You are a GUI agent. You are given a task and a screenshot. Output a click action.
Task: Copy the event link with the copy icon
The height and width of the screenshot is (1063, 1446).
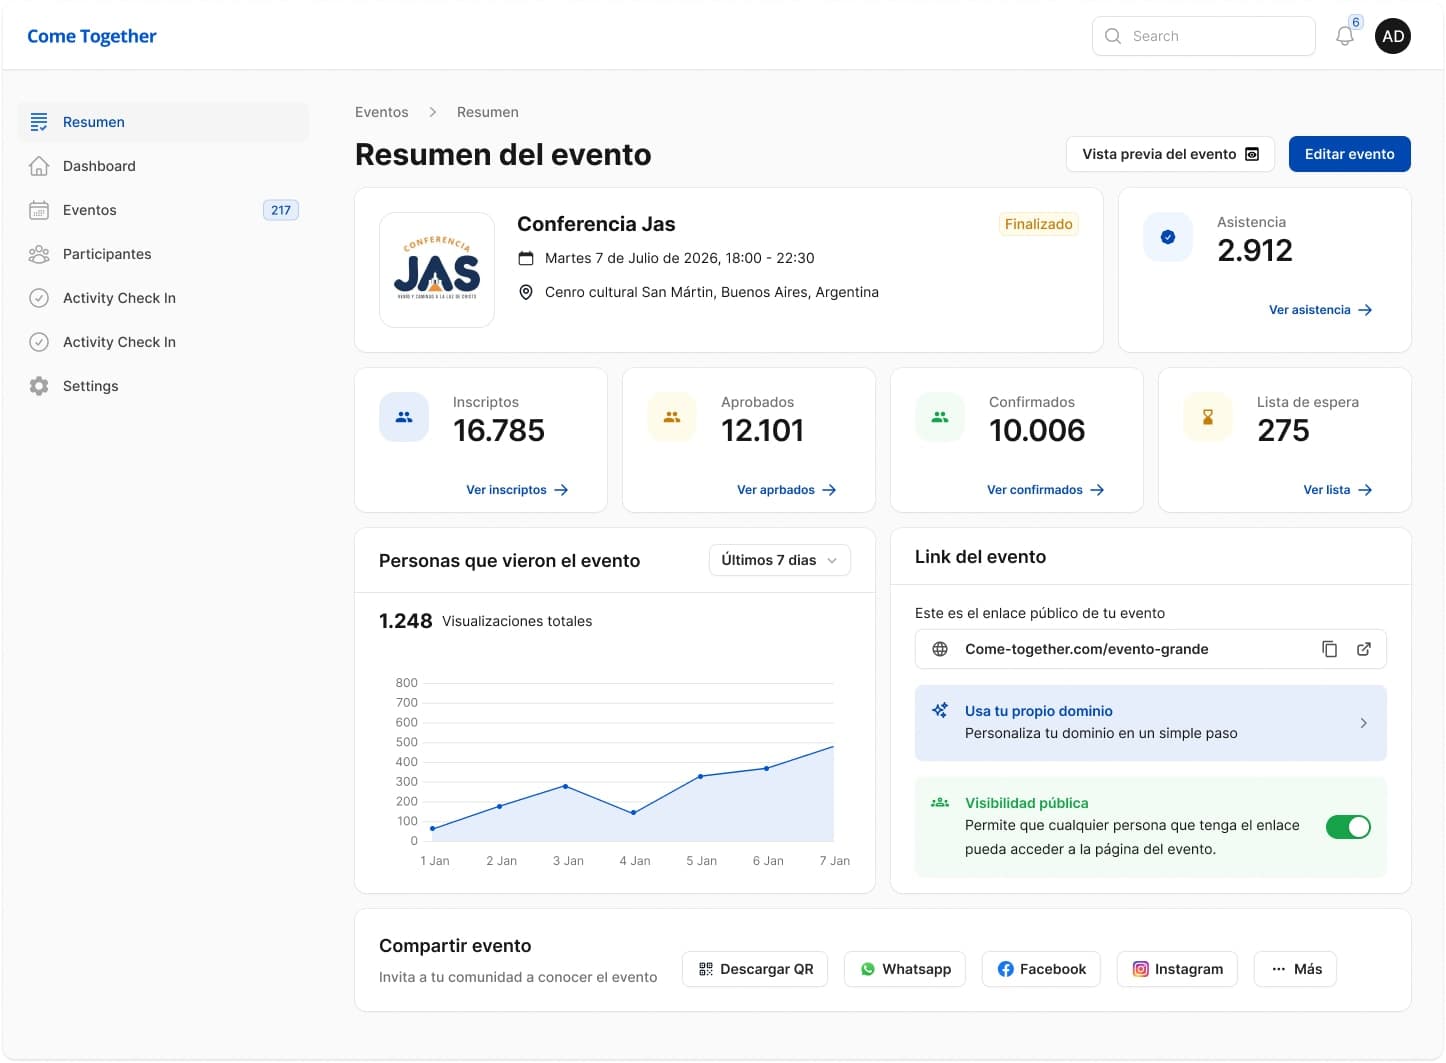[1330, 649]
